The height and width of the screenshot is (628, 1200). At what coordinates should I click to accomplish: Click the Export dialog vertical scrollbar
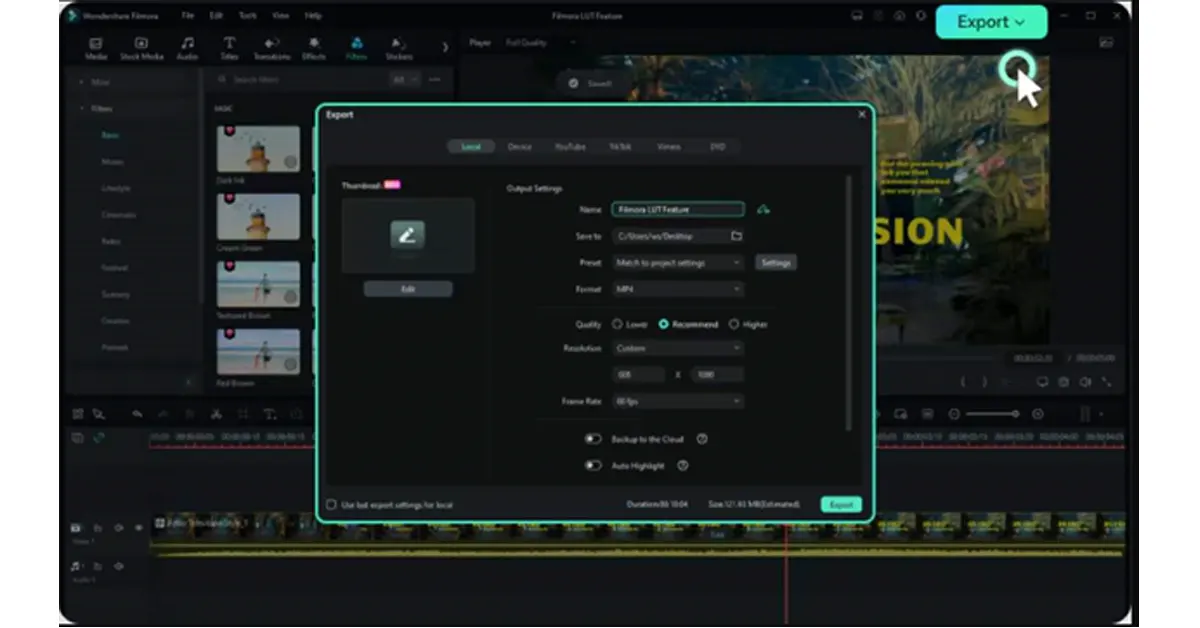point(849,305)
